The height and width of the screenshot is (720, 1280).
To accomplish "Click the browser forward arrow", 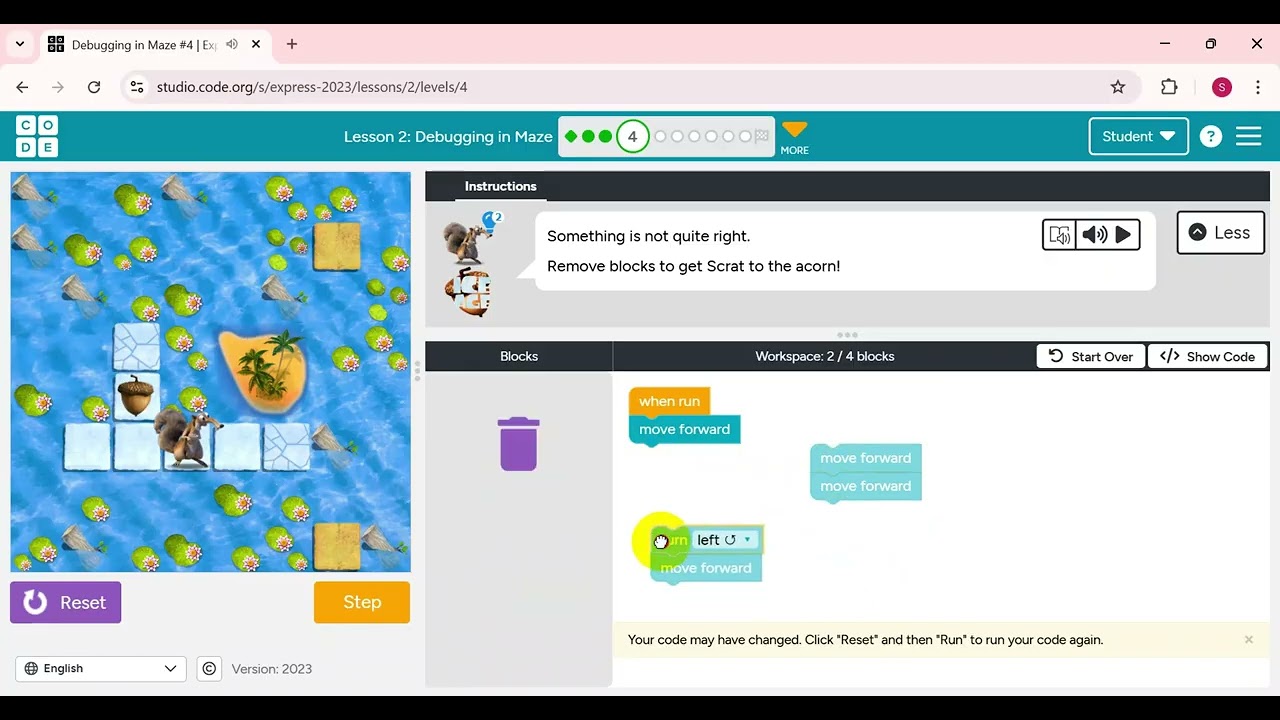I will tap(58, 87).
